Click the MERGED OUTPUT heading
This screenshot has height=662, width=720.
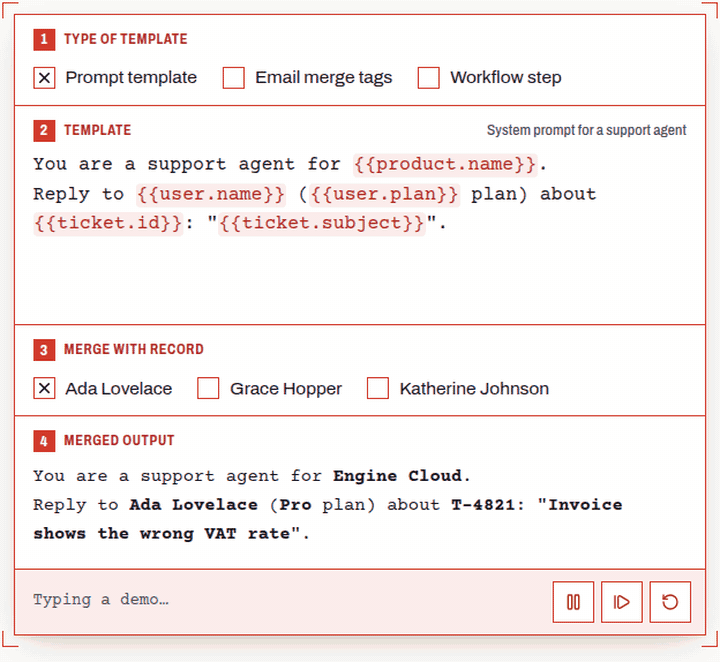pos(119,441)
